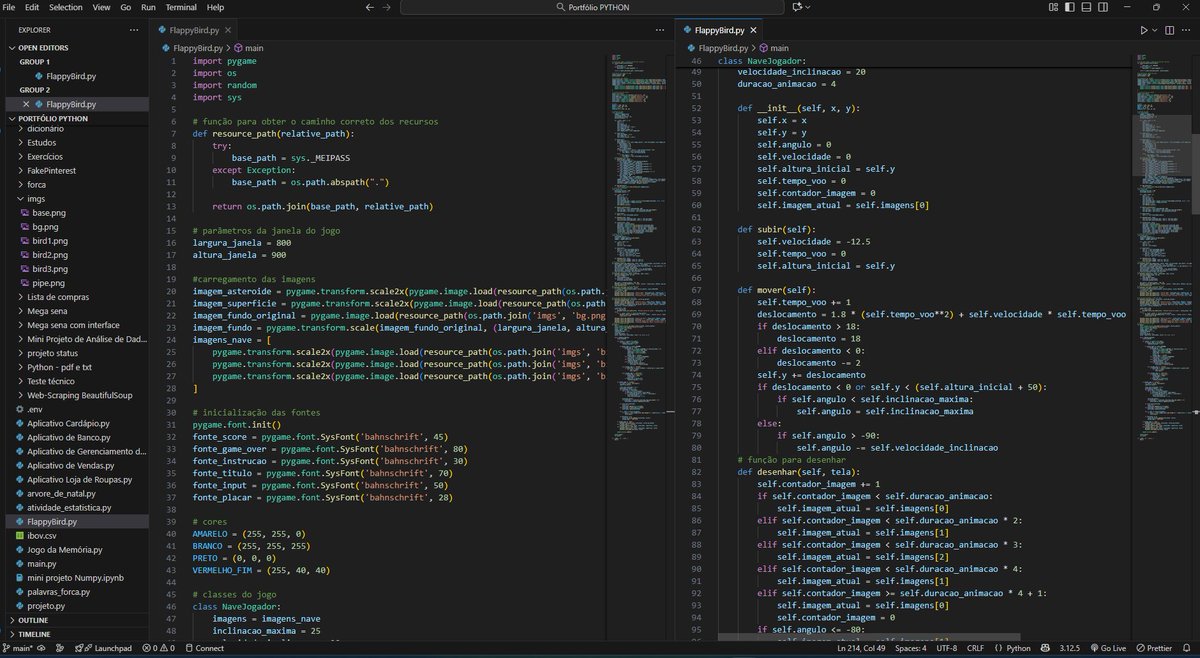Click Ln 214, Col 49 cursor position

(862, 648)
